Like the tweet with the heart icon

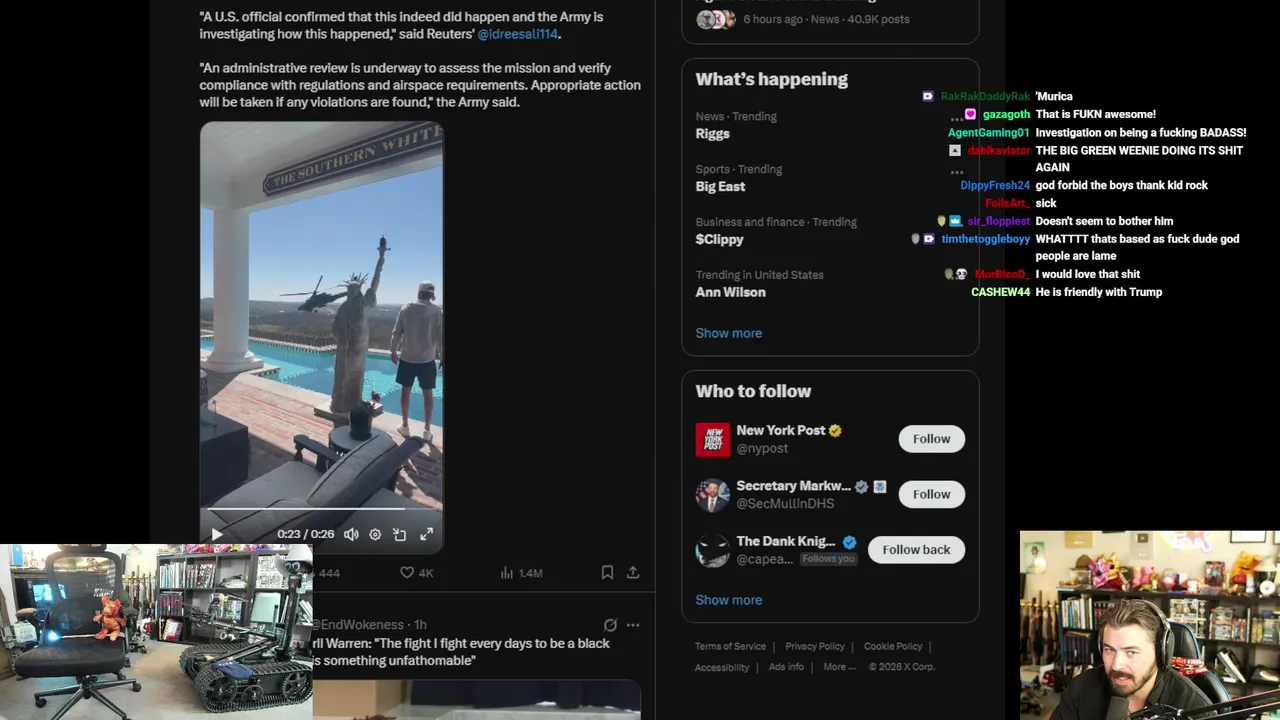click(407, 573)
